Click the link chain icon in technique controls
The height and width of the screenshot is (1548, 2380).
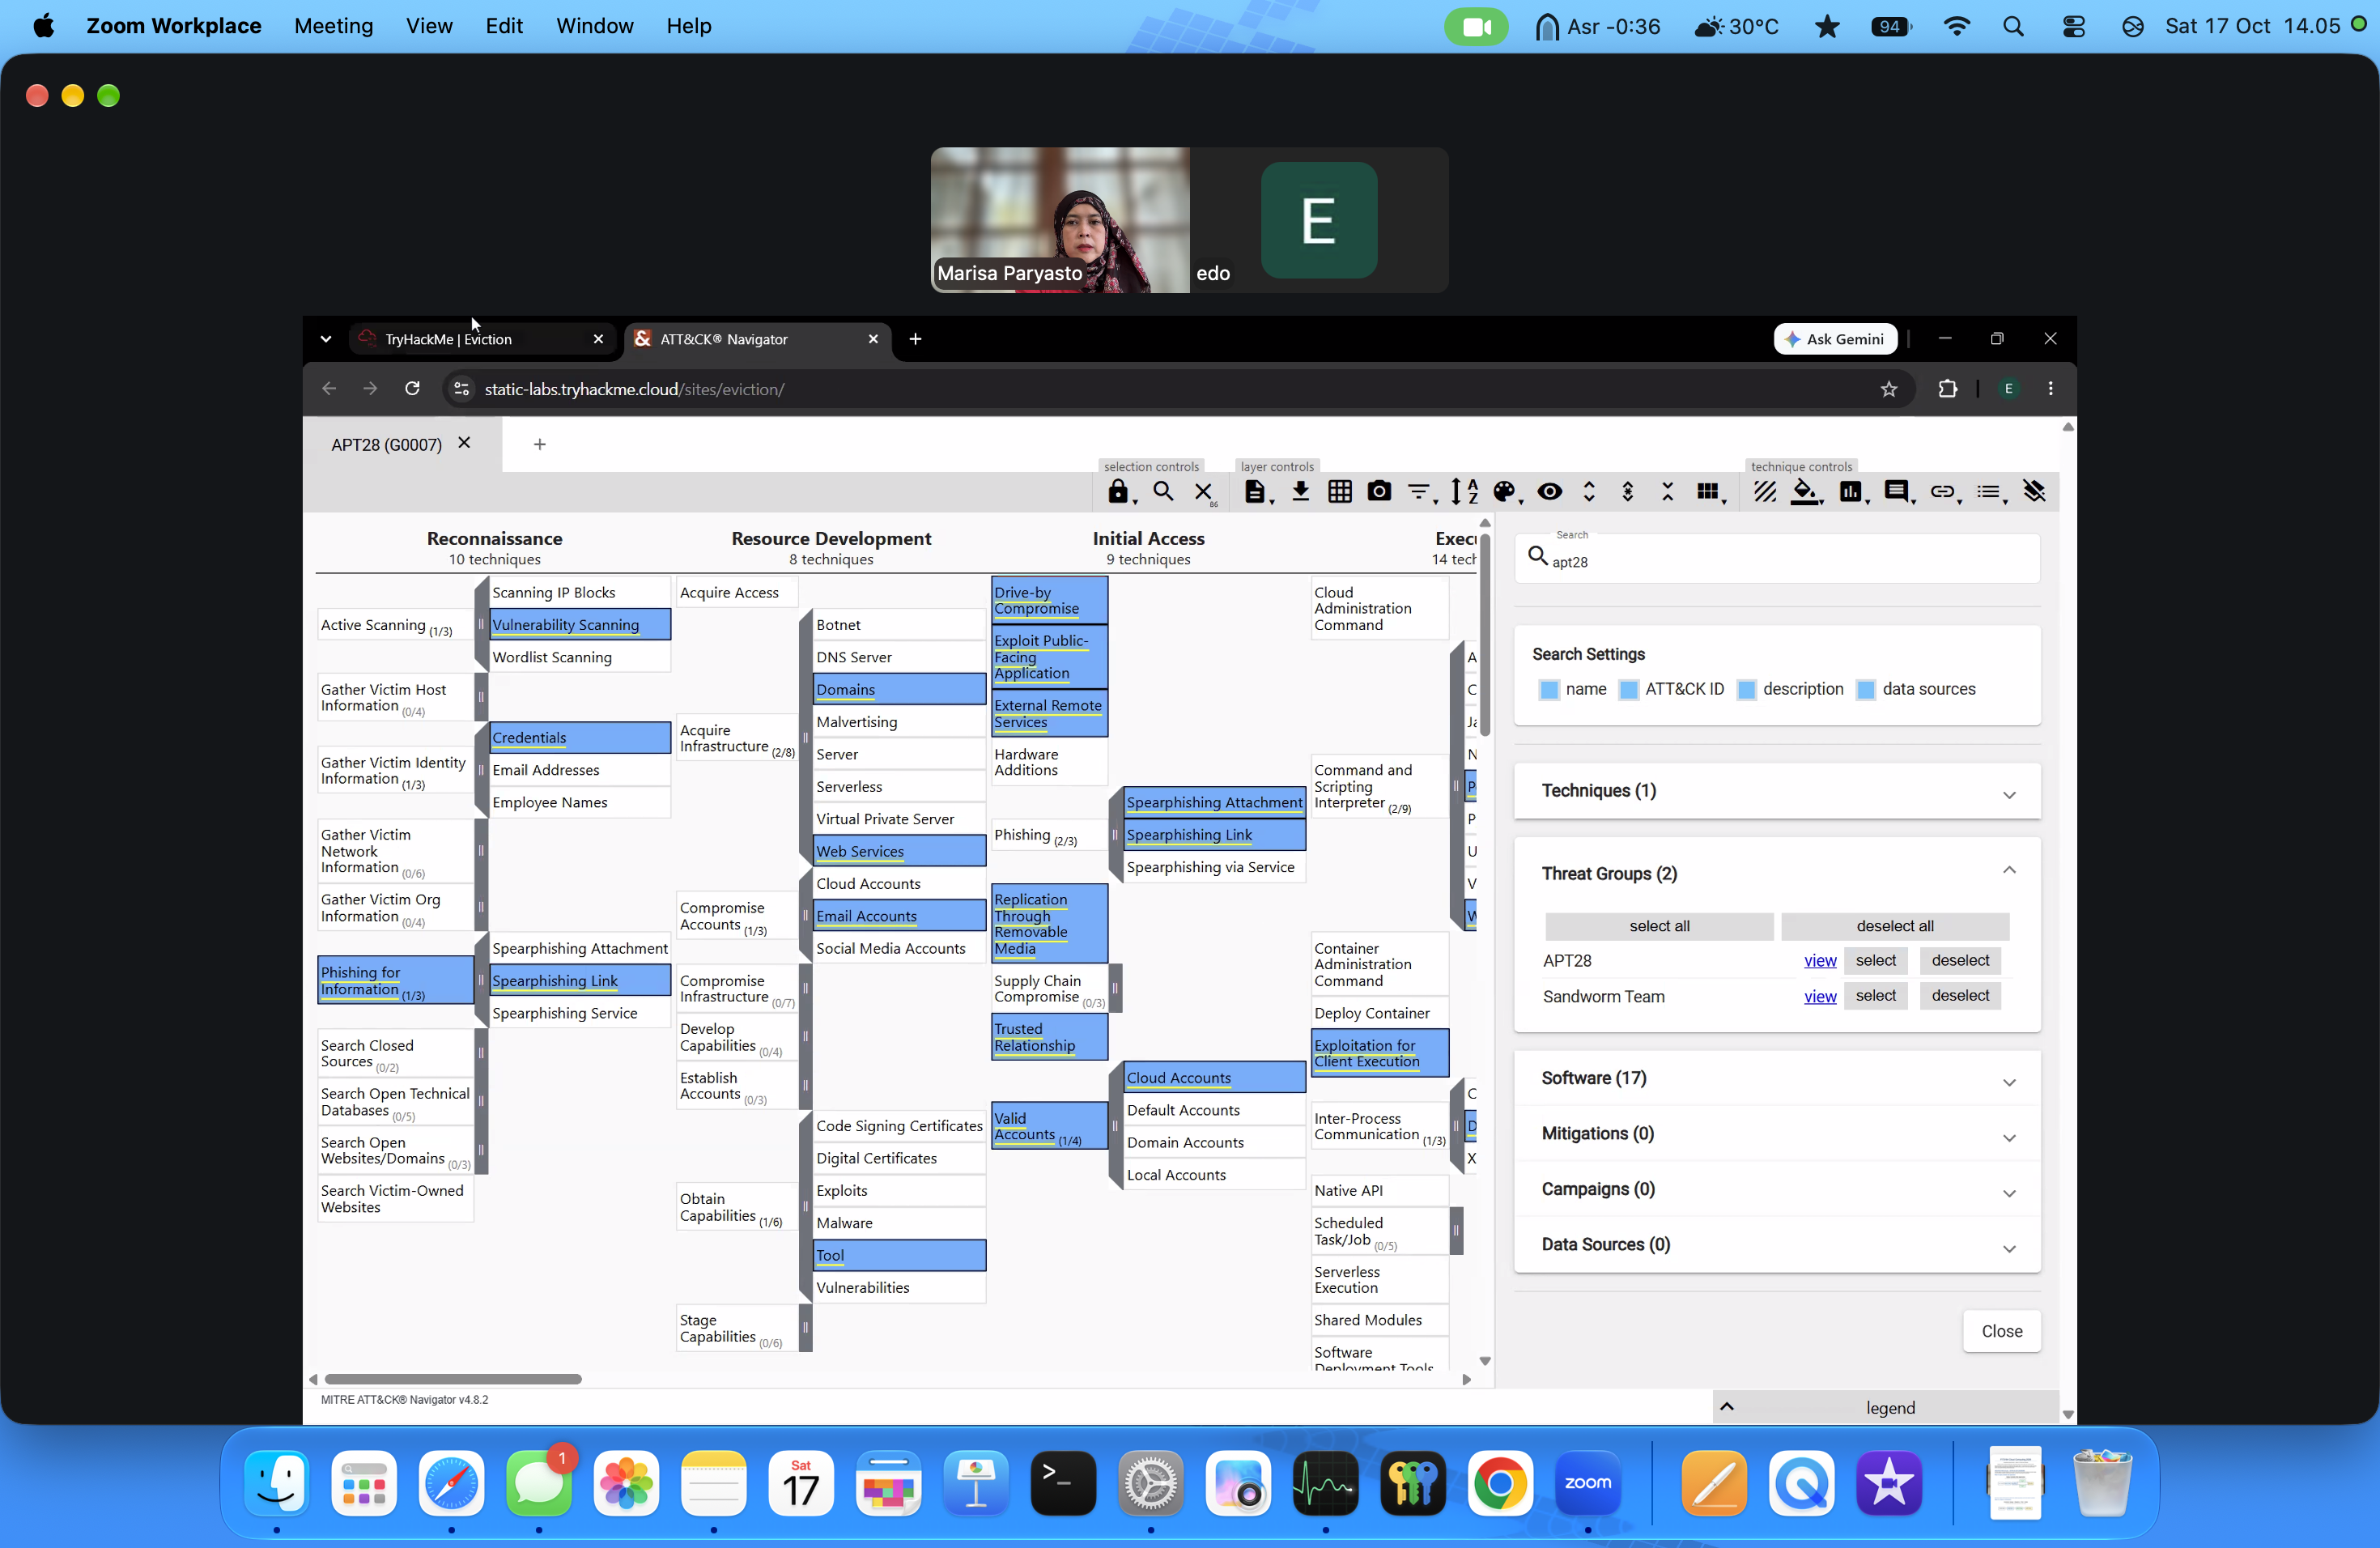(1942, 491)
